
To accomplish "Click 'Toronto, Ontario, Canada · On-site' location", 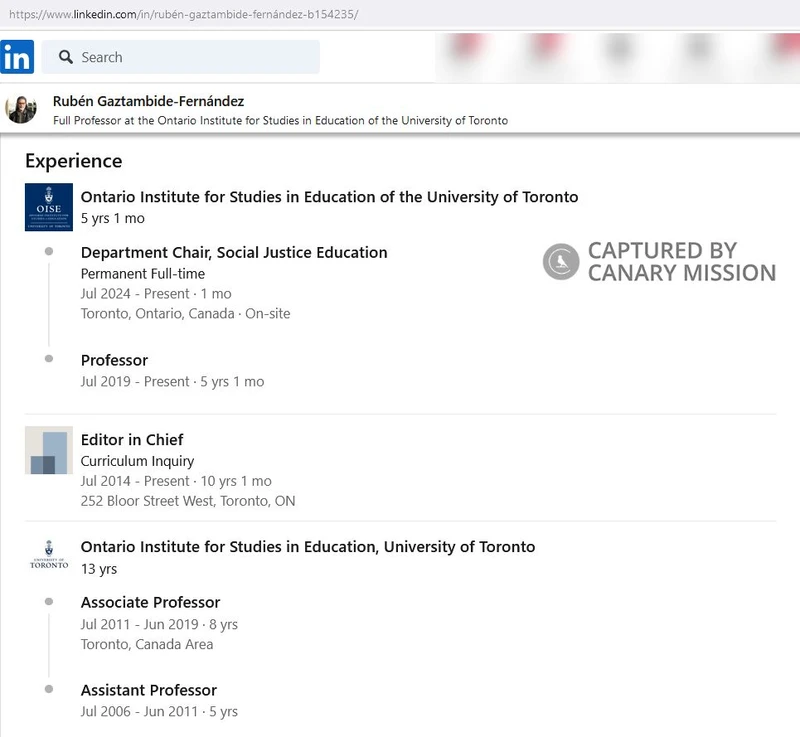I will pyautogui.click(x=185, y=314).
